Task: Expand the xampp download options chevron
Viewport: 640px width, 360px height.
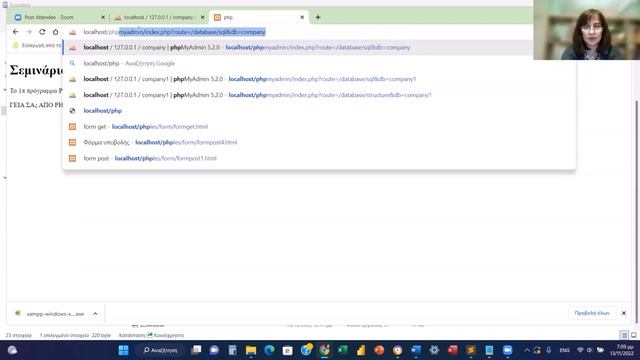Action: point(95,313)
